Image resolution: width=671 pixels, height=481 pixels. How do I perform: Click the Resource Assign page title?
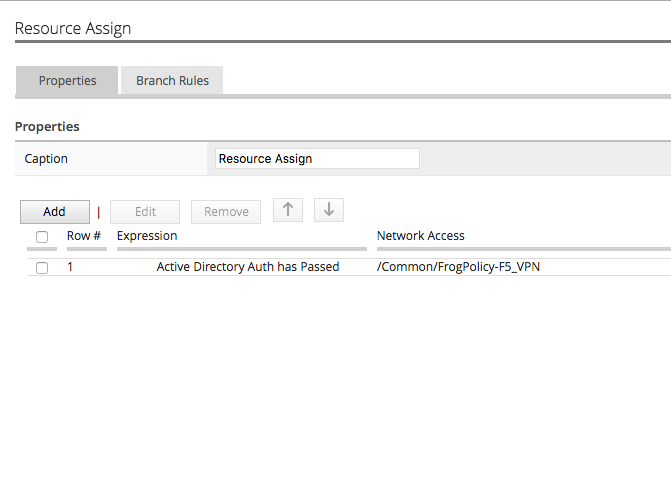coord(73,28)
